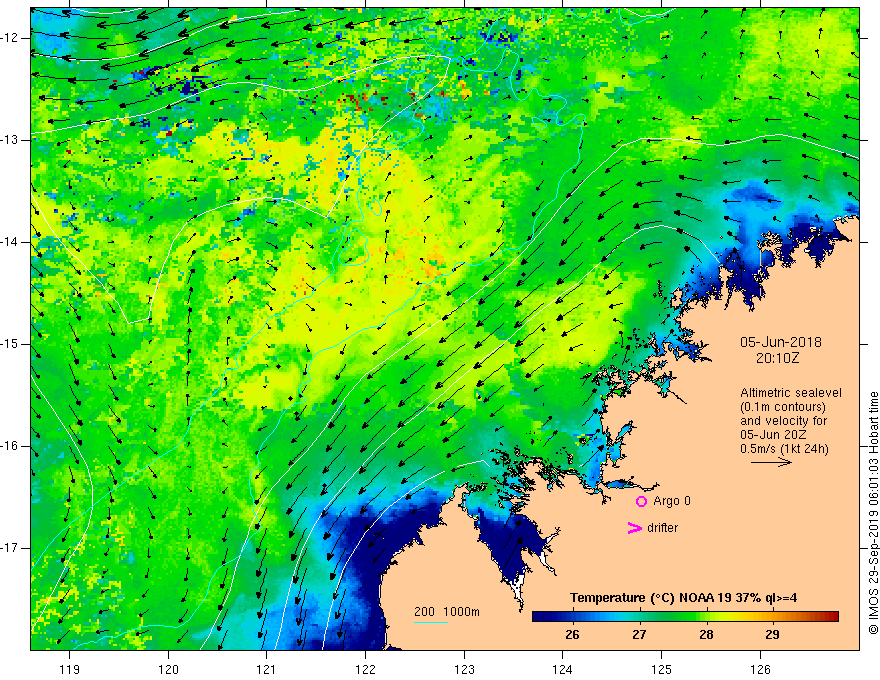Viewport: 880px width, 680px height.
Task: Click the magenta drifter arrowhead legend symbol
Action: 634,528
